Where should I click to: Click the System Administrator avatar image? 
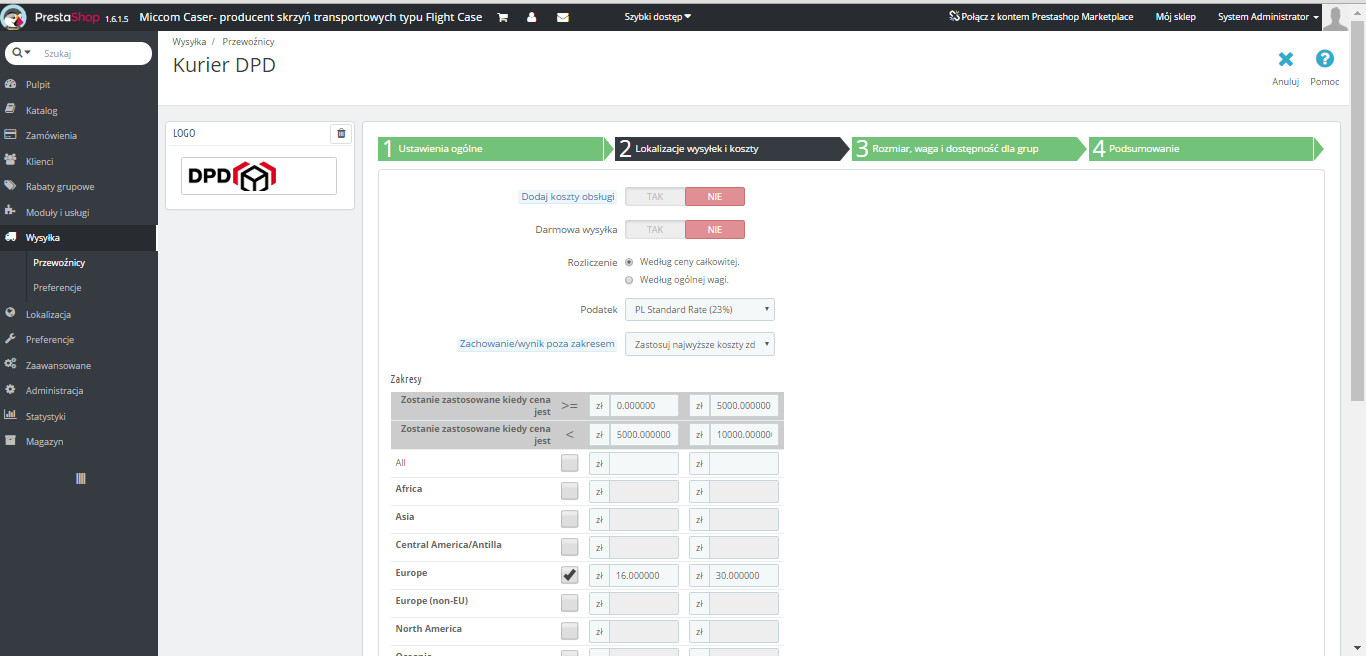[1336, 16]
